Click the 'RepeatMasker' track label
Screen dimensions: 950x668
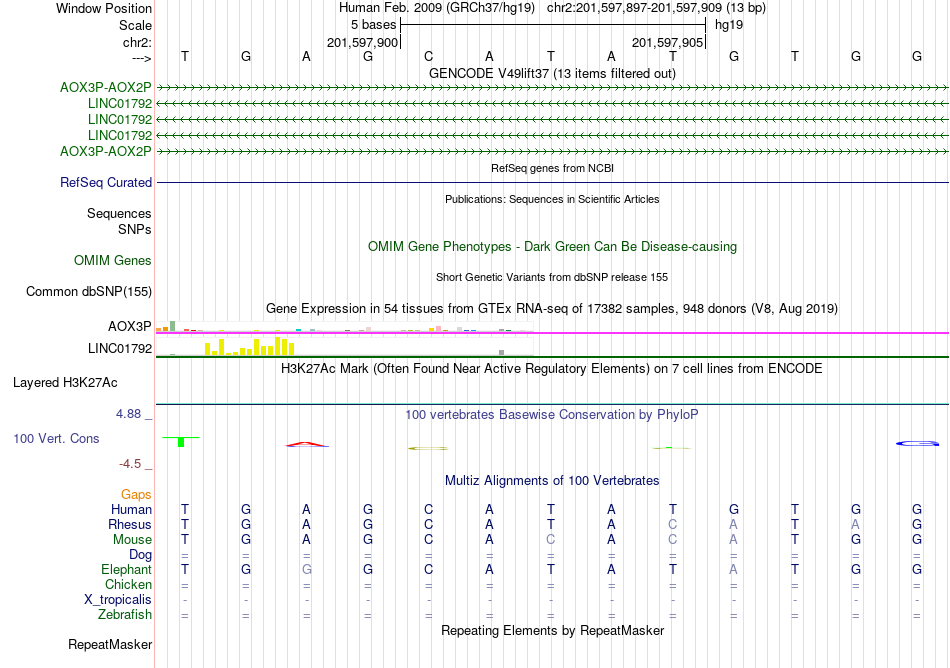110,644
